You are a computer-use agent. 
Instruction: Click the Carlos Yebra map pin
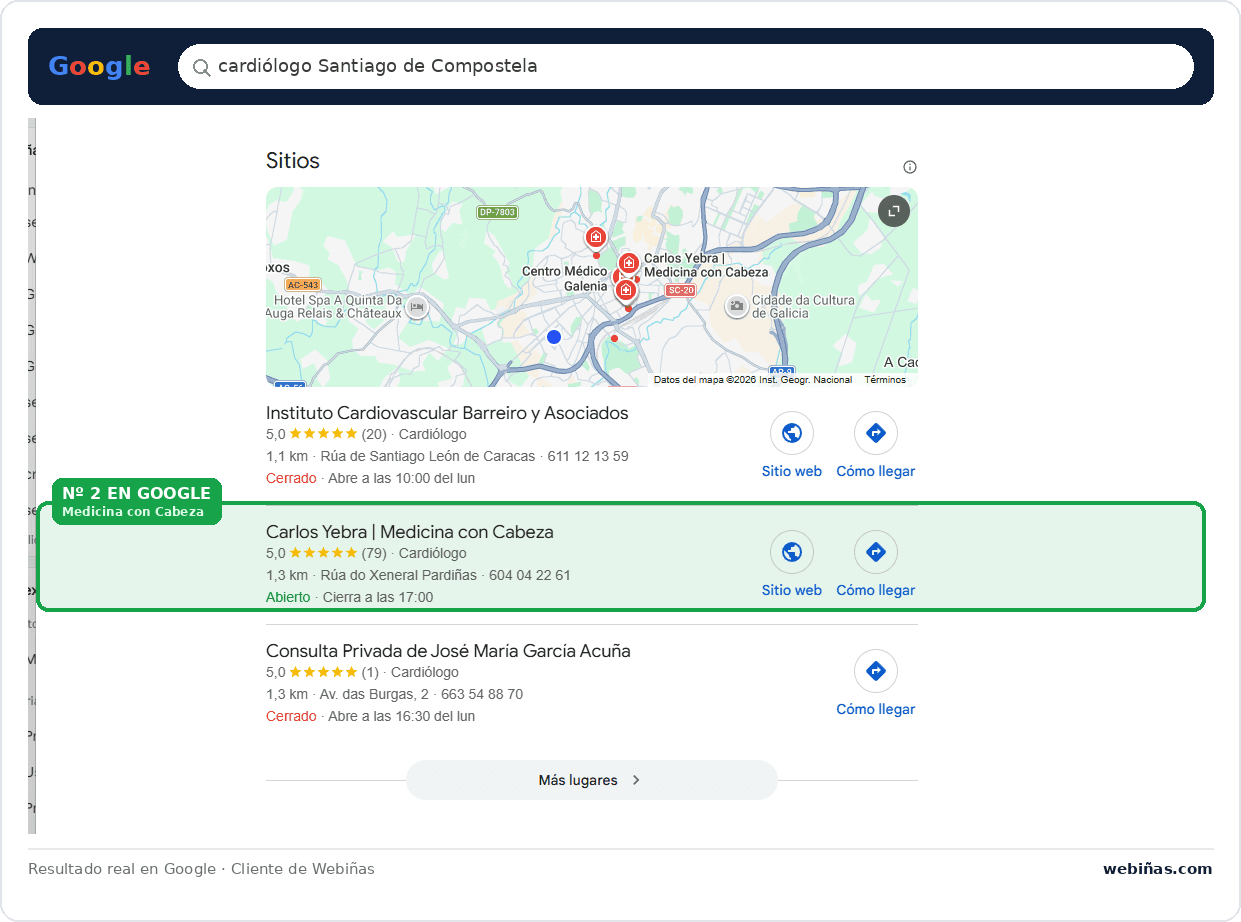click(x=628, y=263)
